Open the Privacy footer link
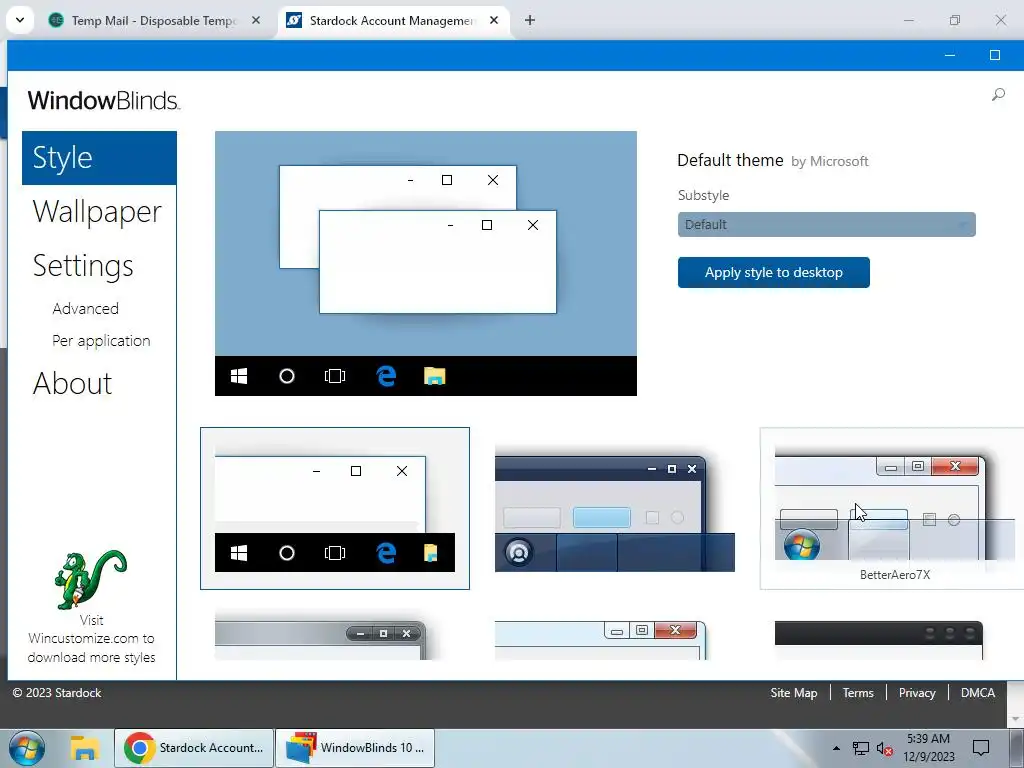Viewport: 1024px width, 768px height. click(x=917, y=693)
